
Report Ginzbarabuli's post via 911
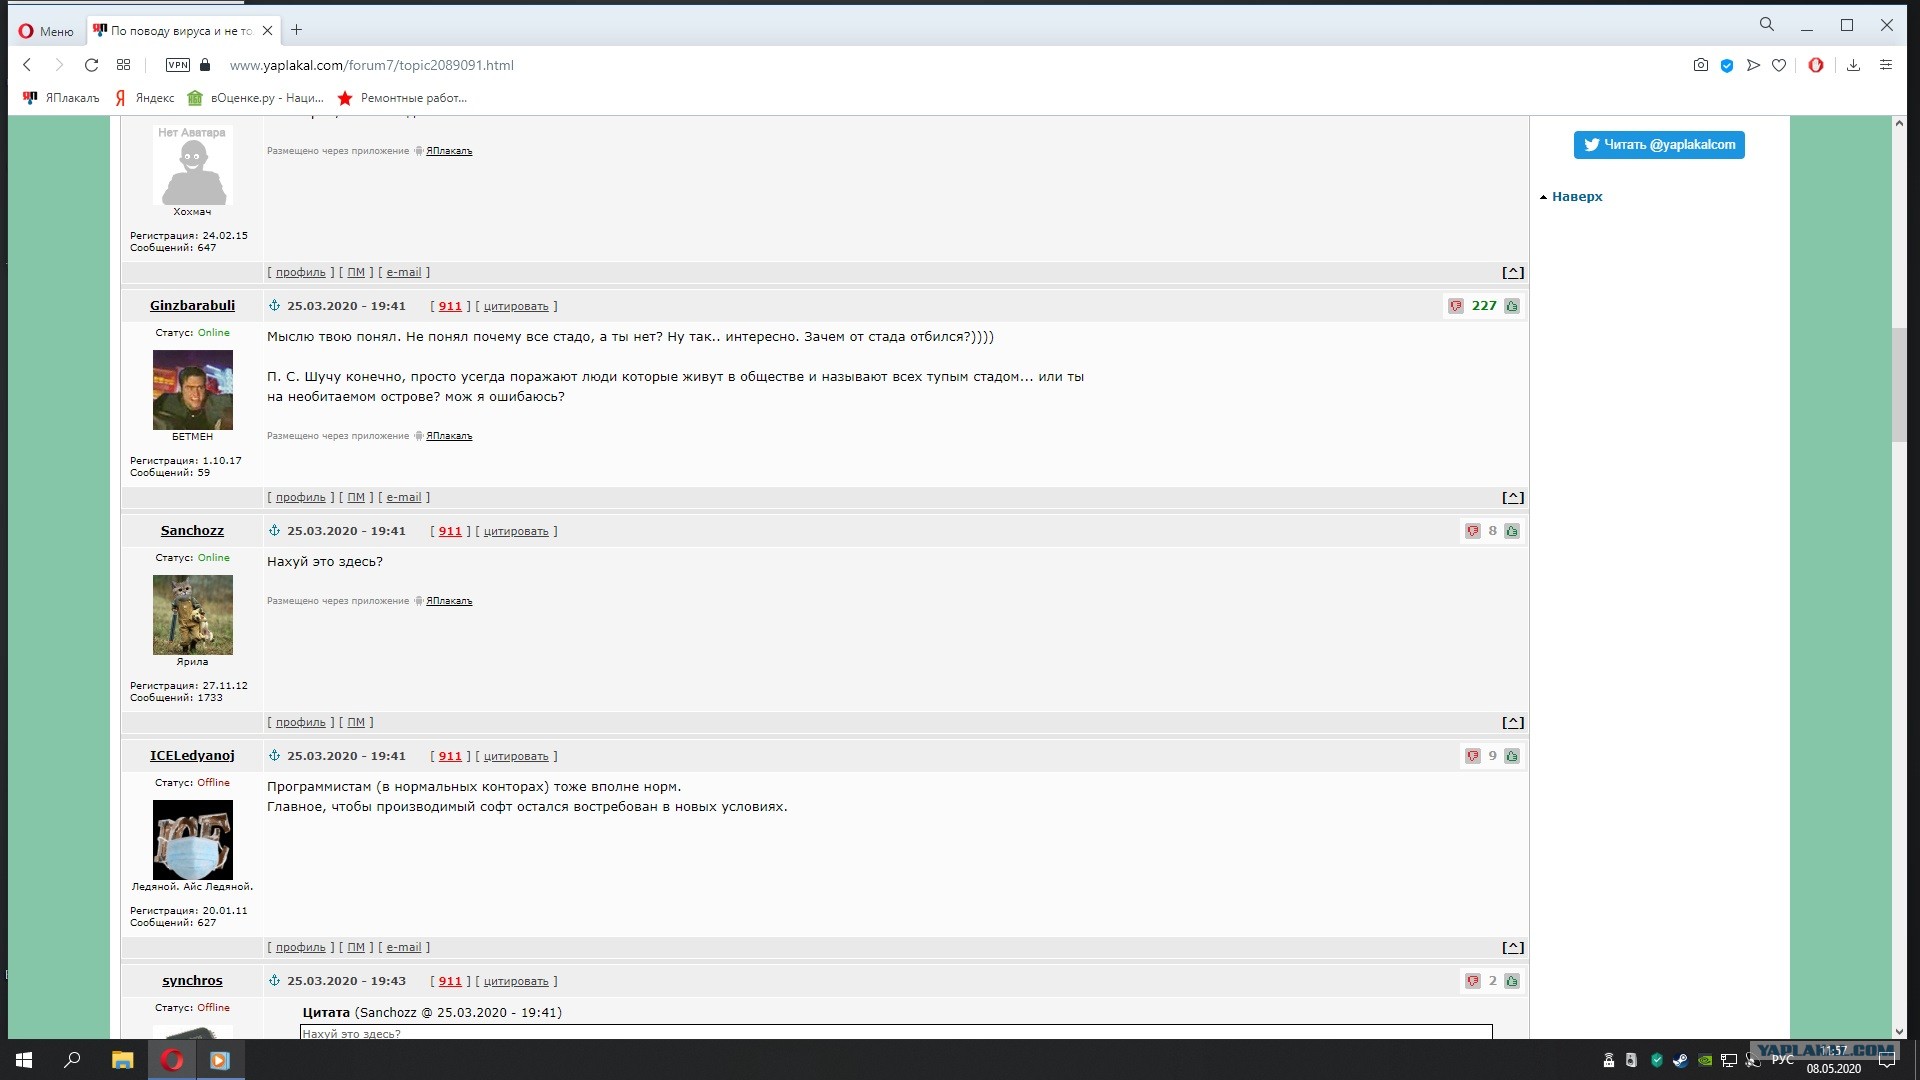click(x=450, y=306)
